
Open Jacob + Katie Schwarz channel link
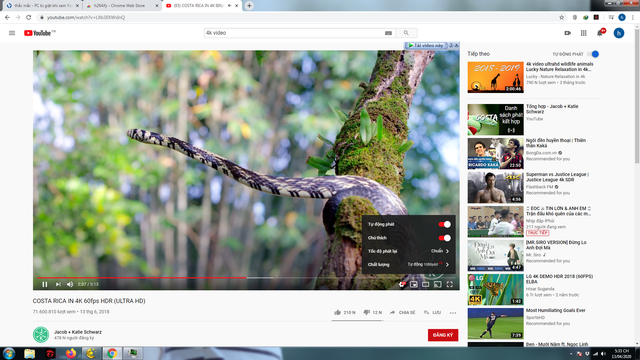coord(78,332)
